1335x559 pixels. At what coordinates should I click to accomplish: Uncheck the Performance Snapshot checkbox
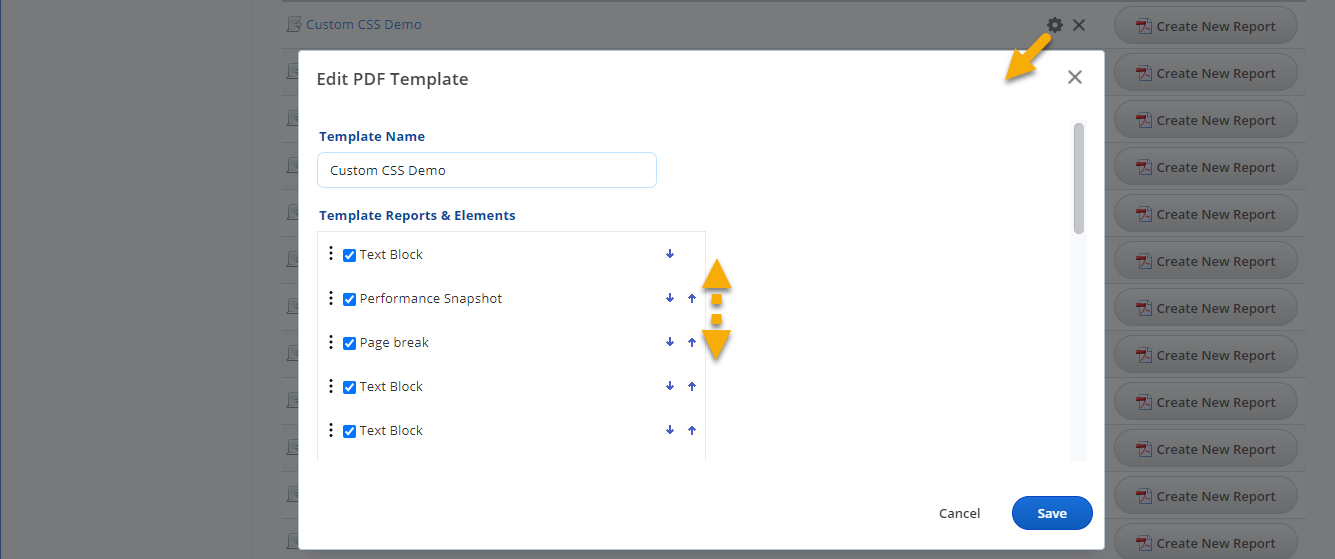(349, 299)
